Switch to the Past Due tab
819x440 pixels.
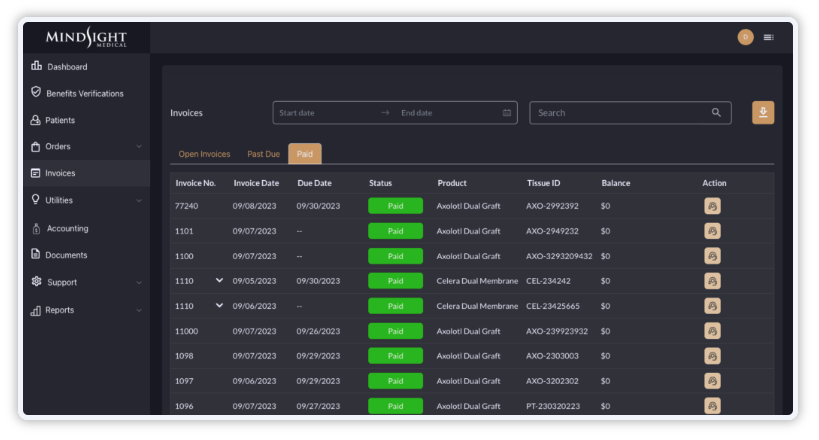(x=263, y=154)
